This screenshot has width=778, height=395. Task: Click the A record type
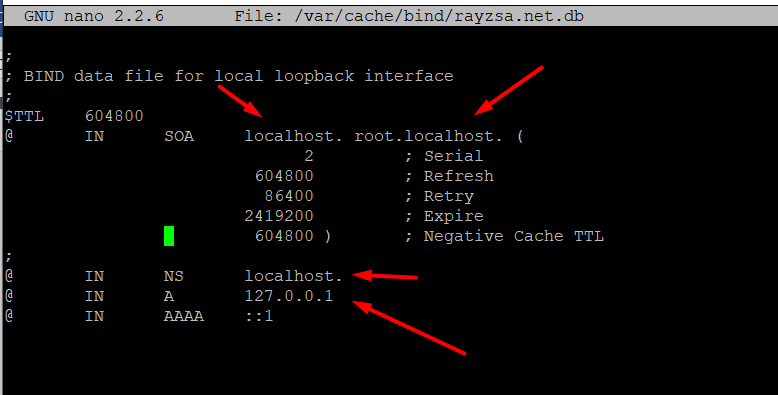pyautogui.click(x=169, y=296)
